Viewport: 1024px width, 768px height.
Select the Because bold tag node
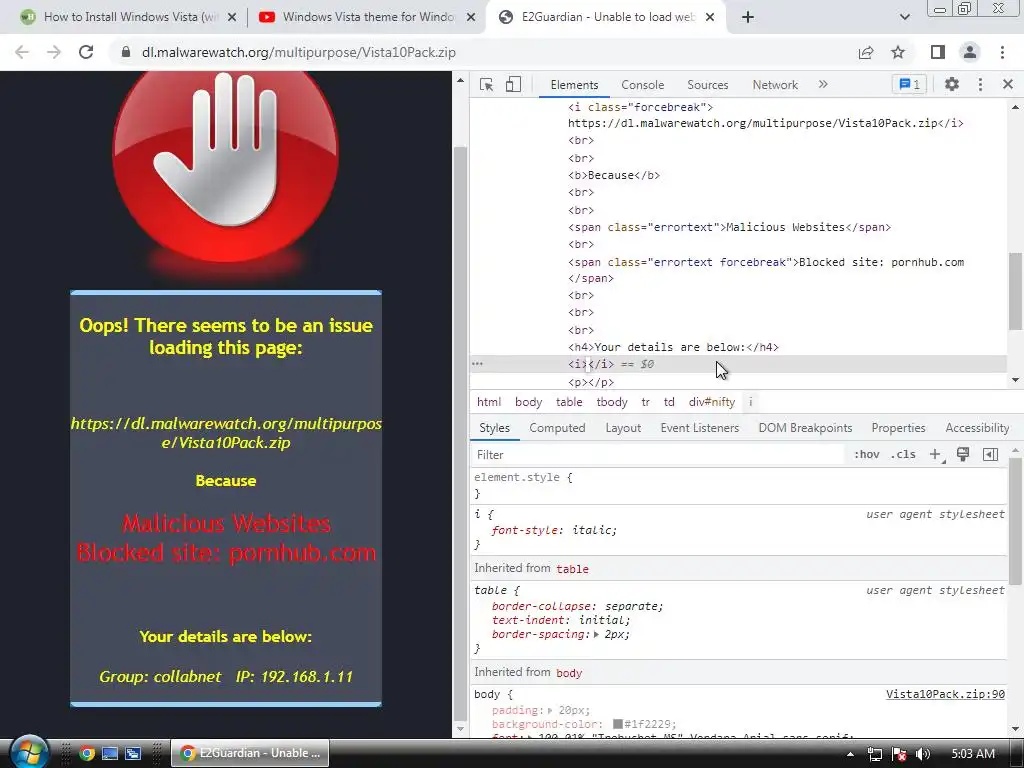614,175
